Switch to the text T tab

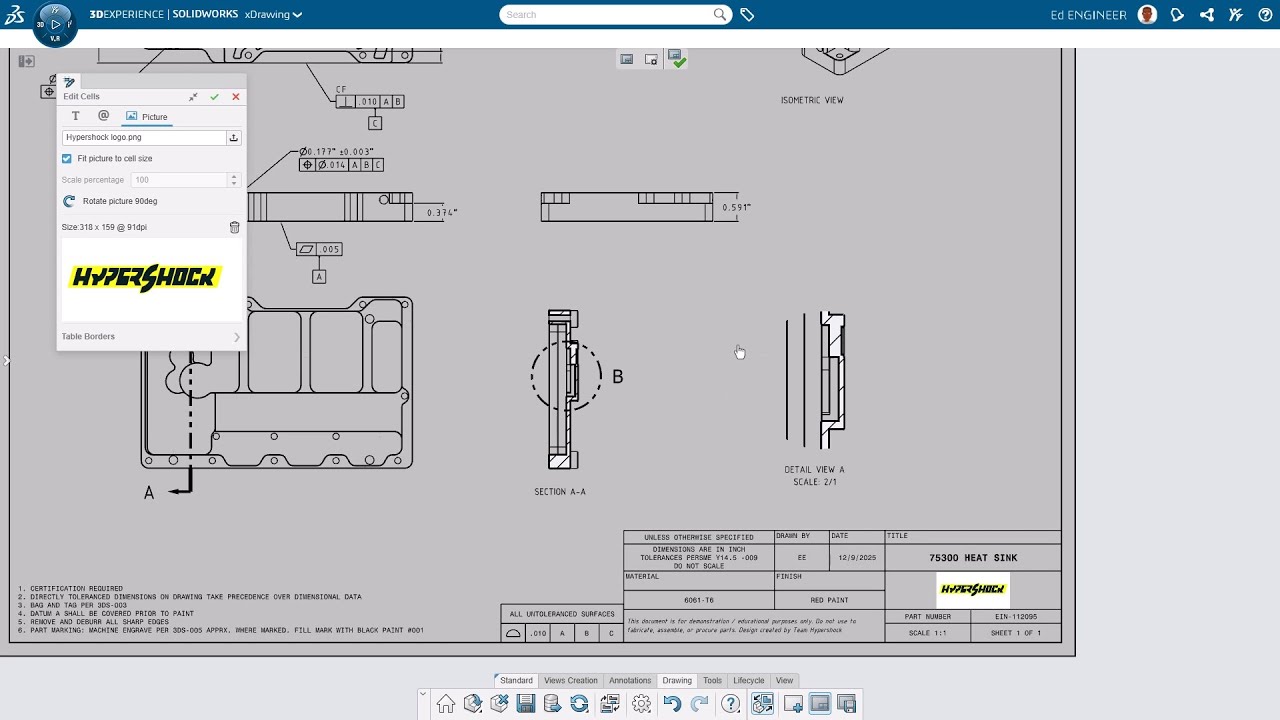click(75, 116)
